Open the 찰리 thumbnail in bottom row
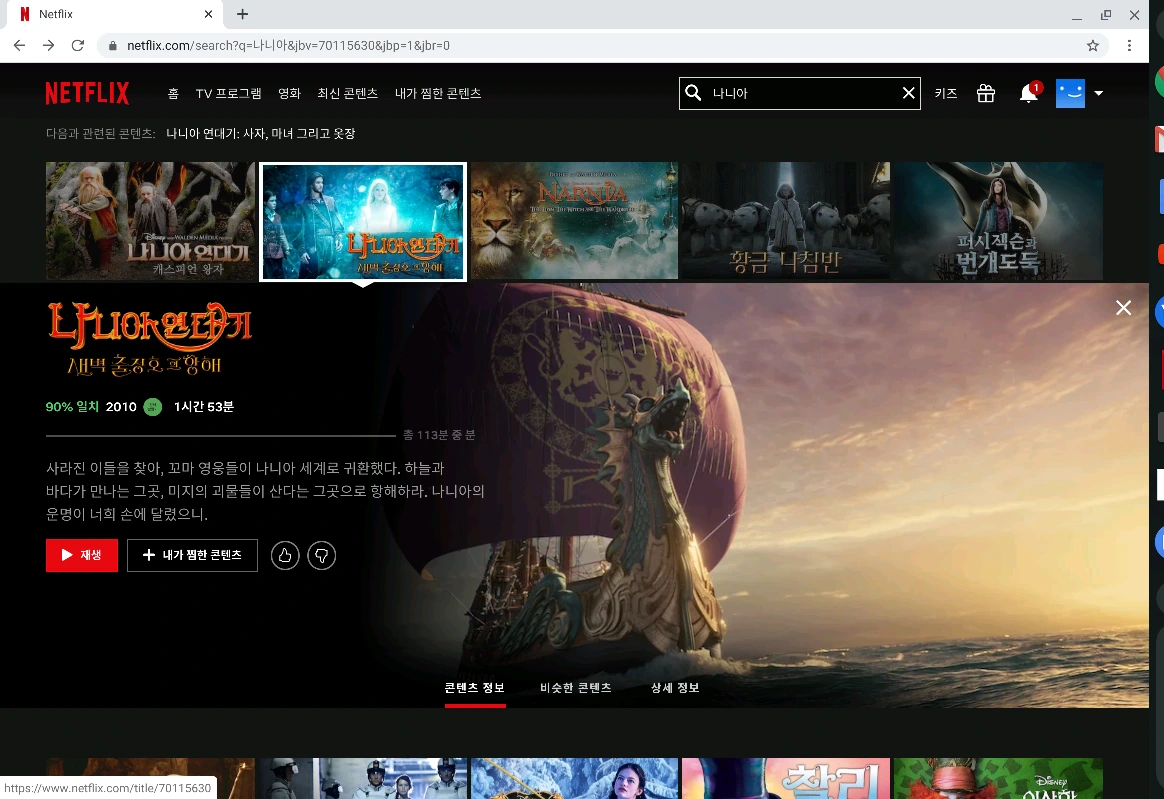 785,778
